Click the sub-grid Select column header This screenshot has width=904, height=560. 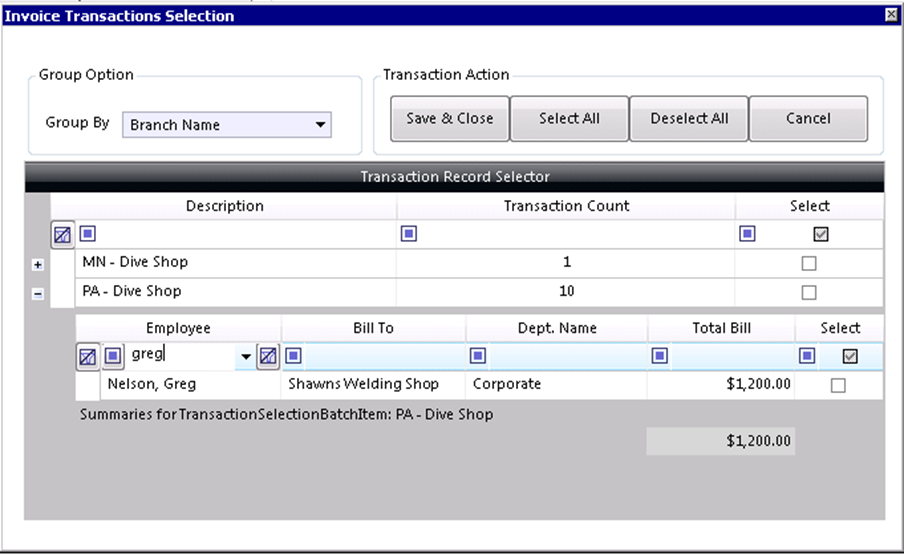click(x=840, y=328)
